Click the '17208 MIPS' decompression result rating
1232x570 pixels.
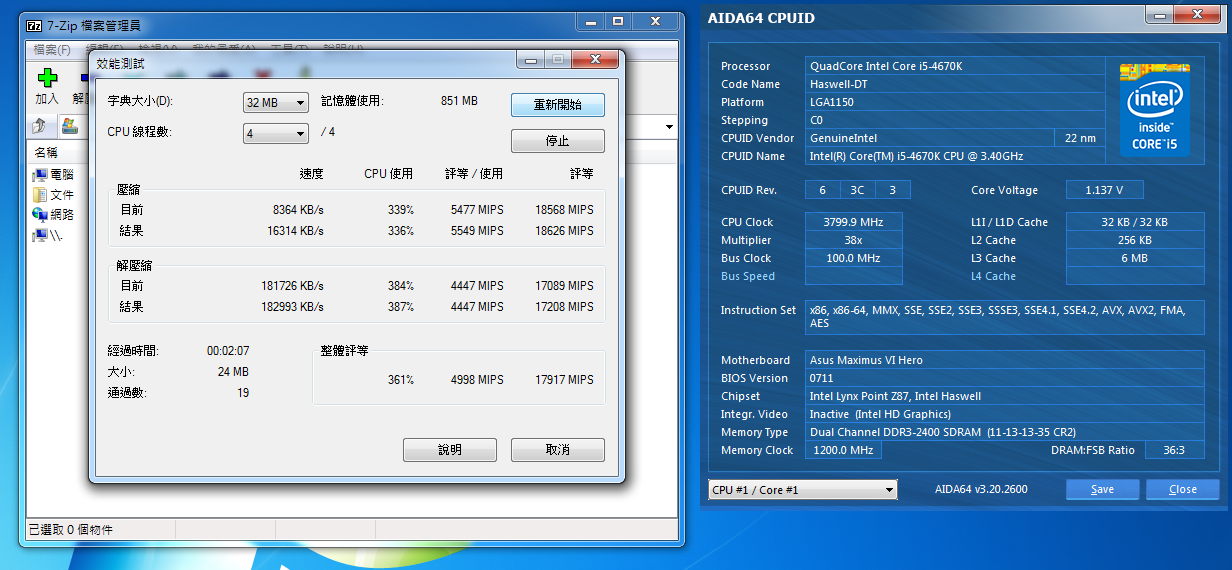click(x=564, y=306)
